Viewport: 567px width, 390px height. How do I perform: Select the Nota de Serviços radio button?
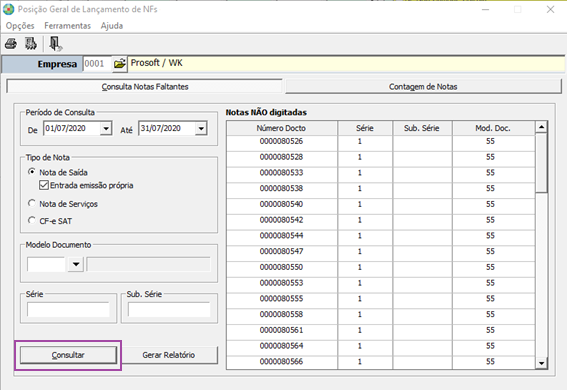coord(32,203)
